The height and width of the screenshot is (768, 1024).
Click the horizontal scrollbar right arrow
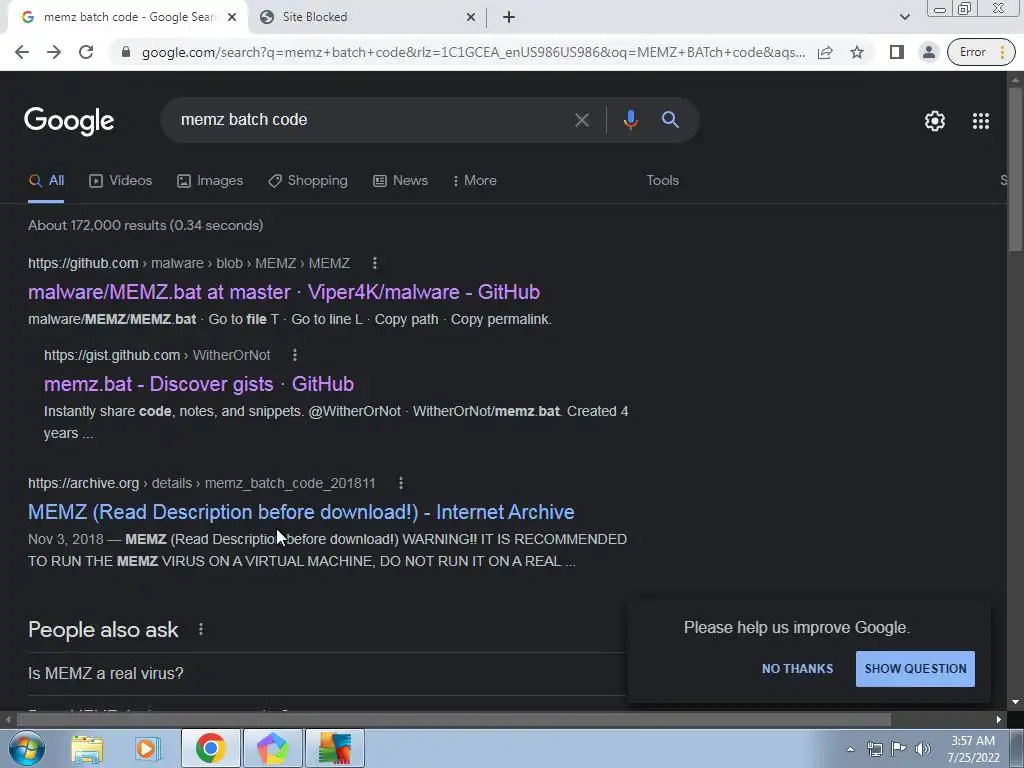(x=999, y=720)
